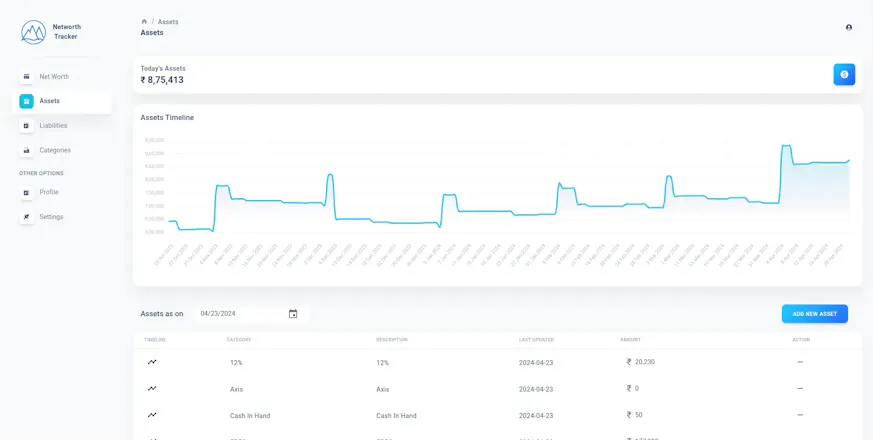Click the 12% category cell

236,363
